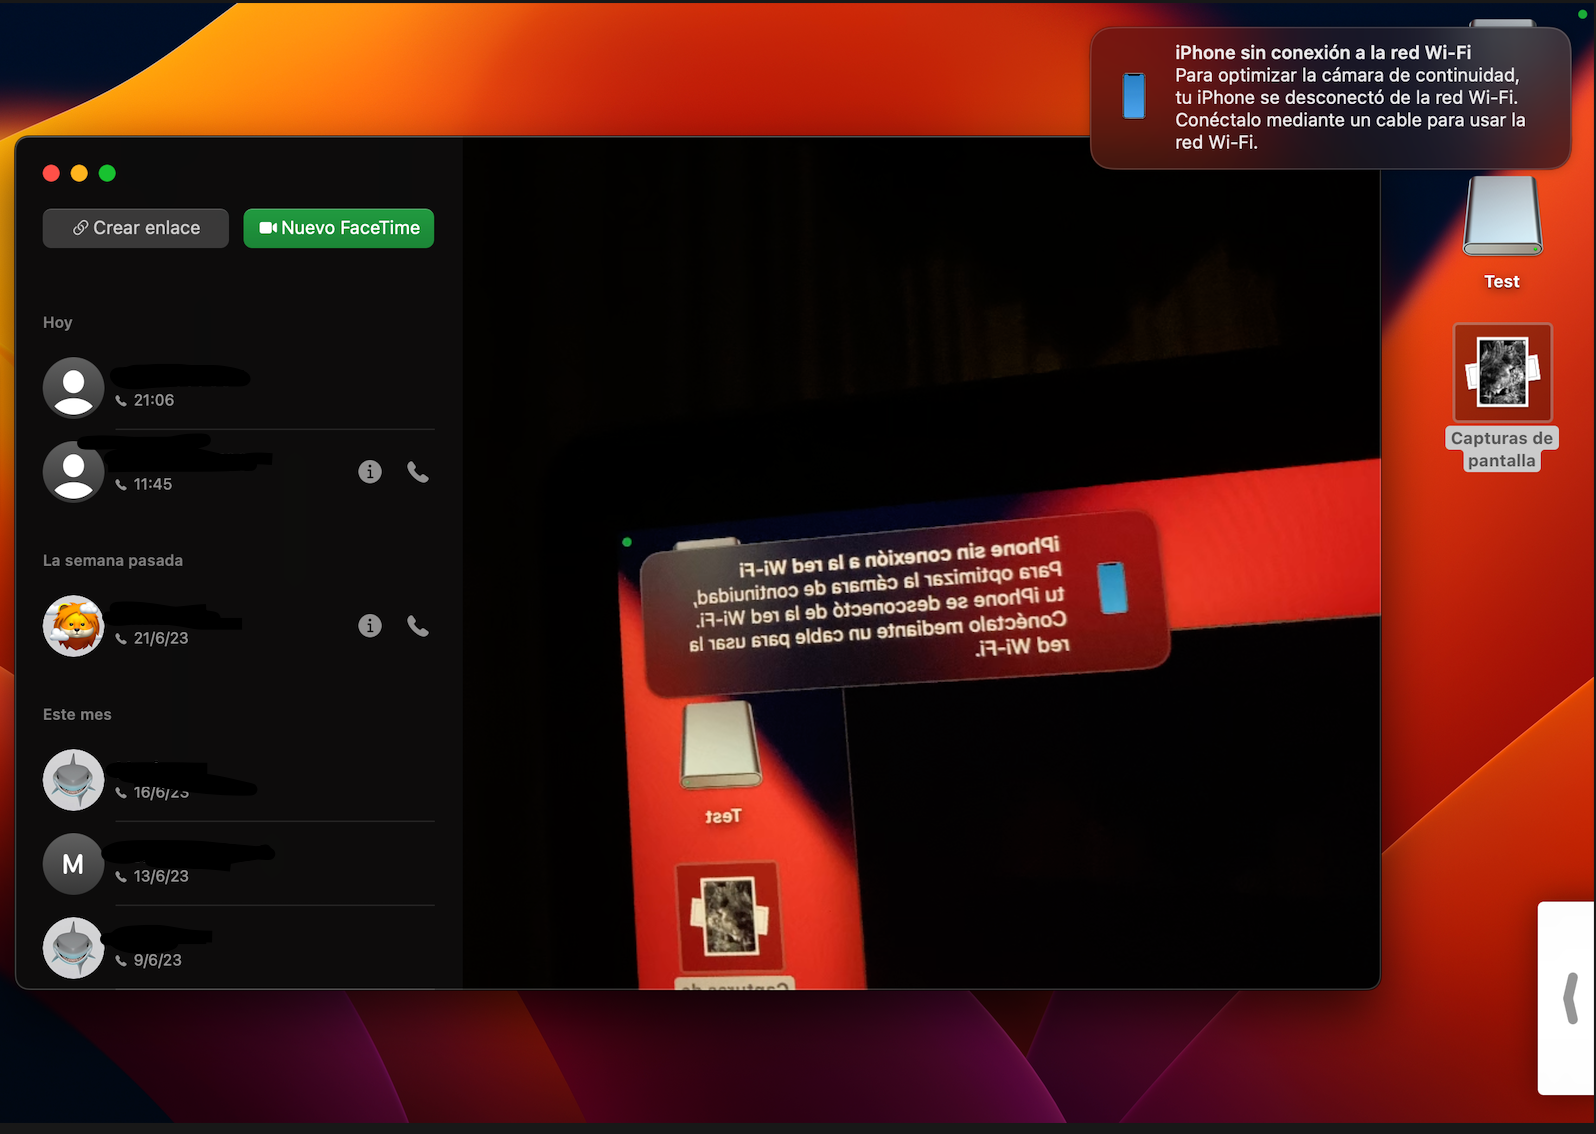This screenshot has width=1596, height=1134.
Task: Select the call timestamp 21:06
Action: coord(154,400)
